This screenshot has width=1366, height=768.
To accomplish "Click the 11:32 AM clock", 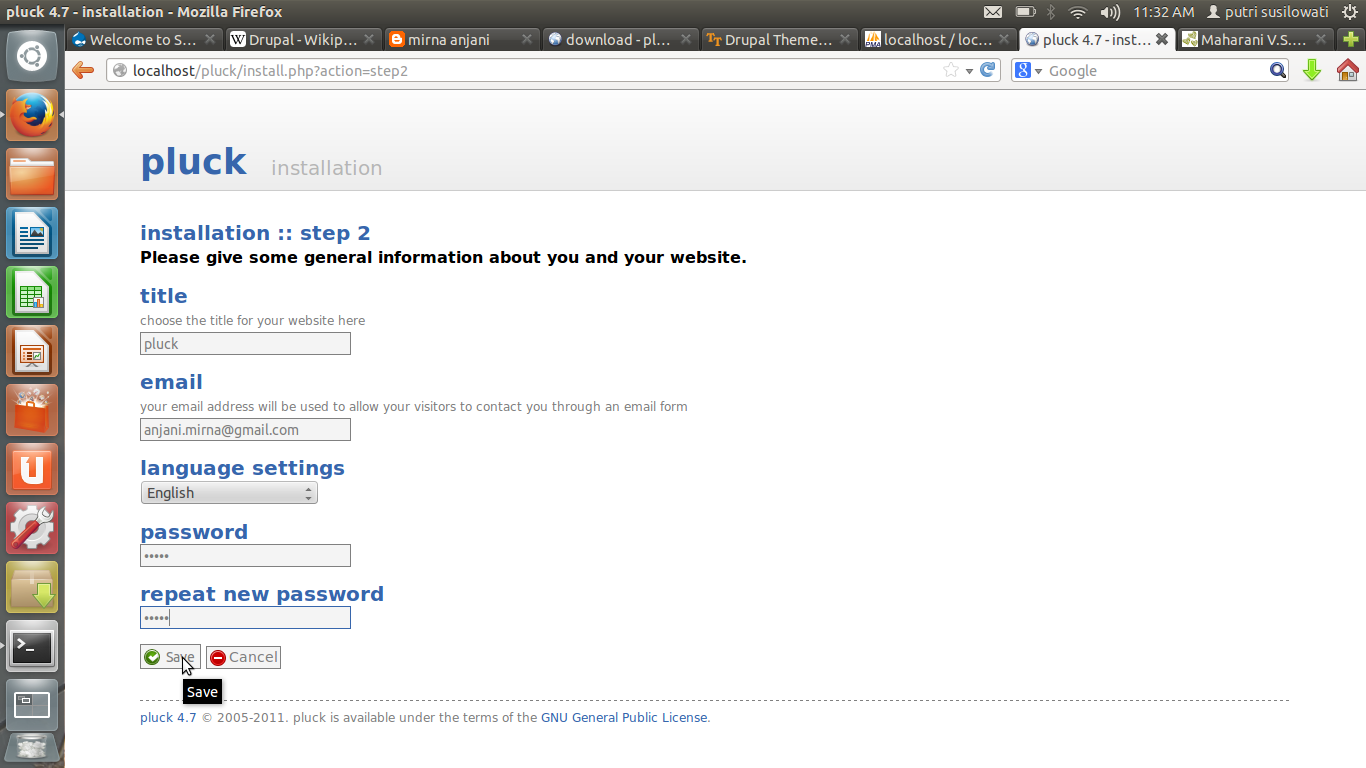I will coord(1163,12).
